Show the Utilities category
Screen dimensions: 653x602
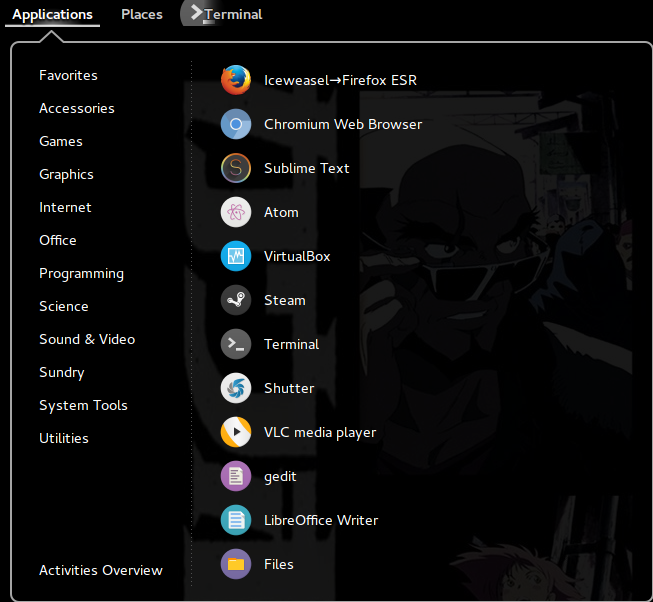coord(64,438)
